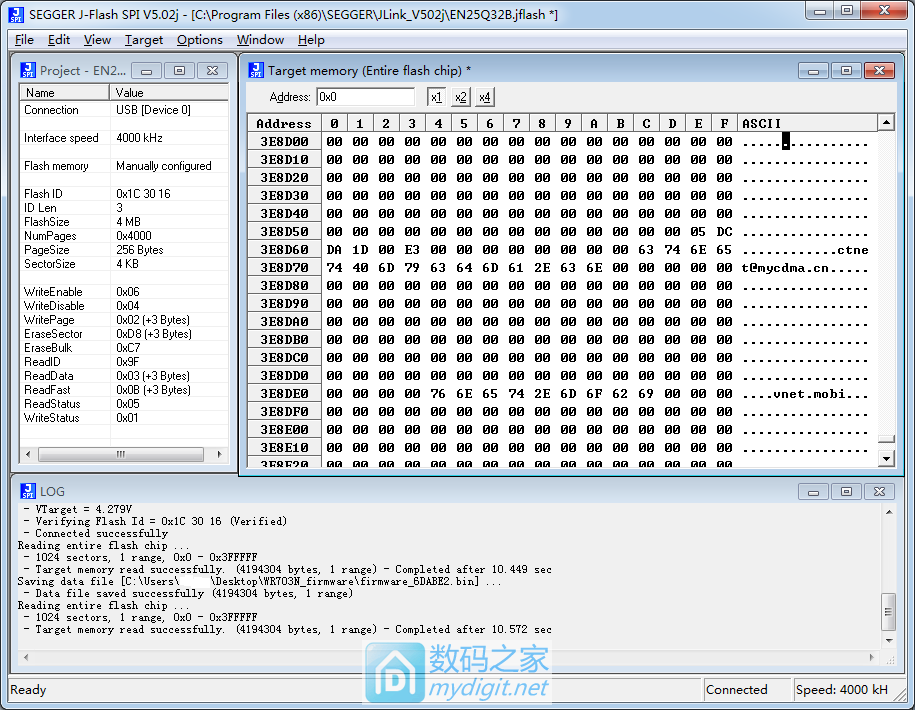915x710 pixels.
Task: Click the scroll-down arrow in LOG window
Action: [x=889, y=641]
